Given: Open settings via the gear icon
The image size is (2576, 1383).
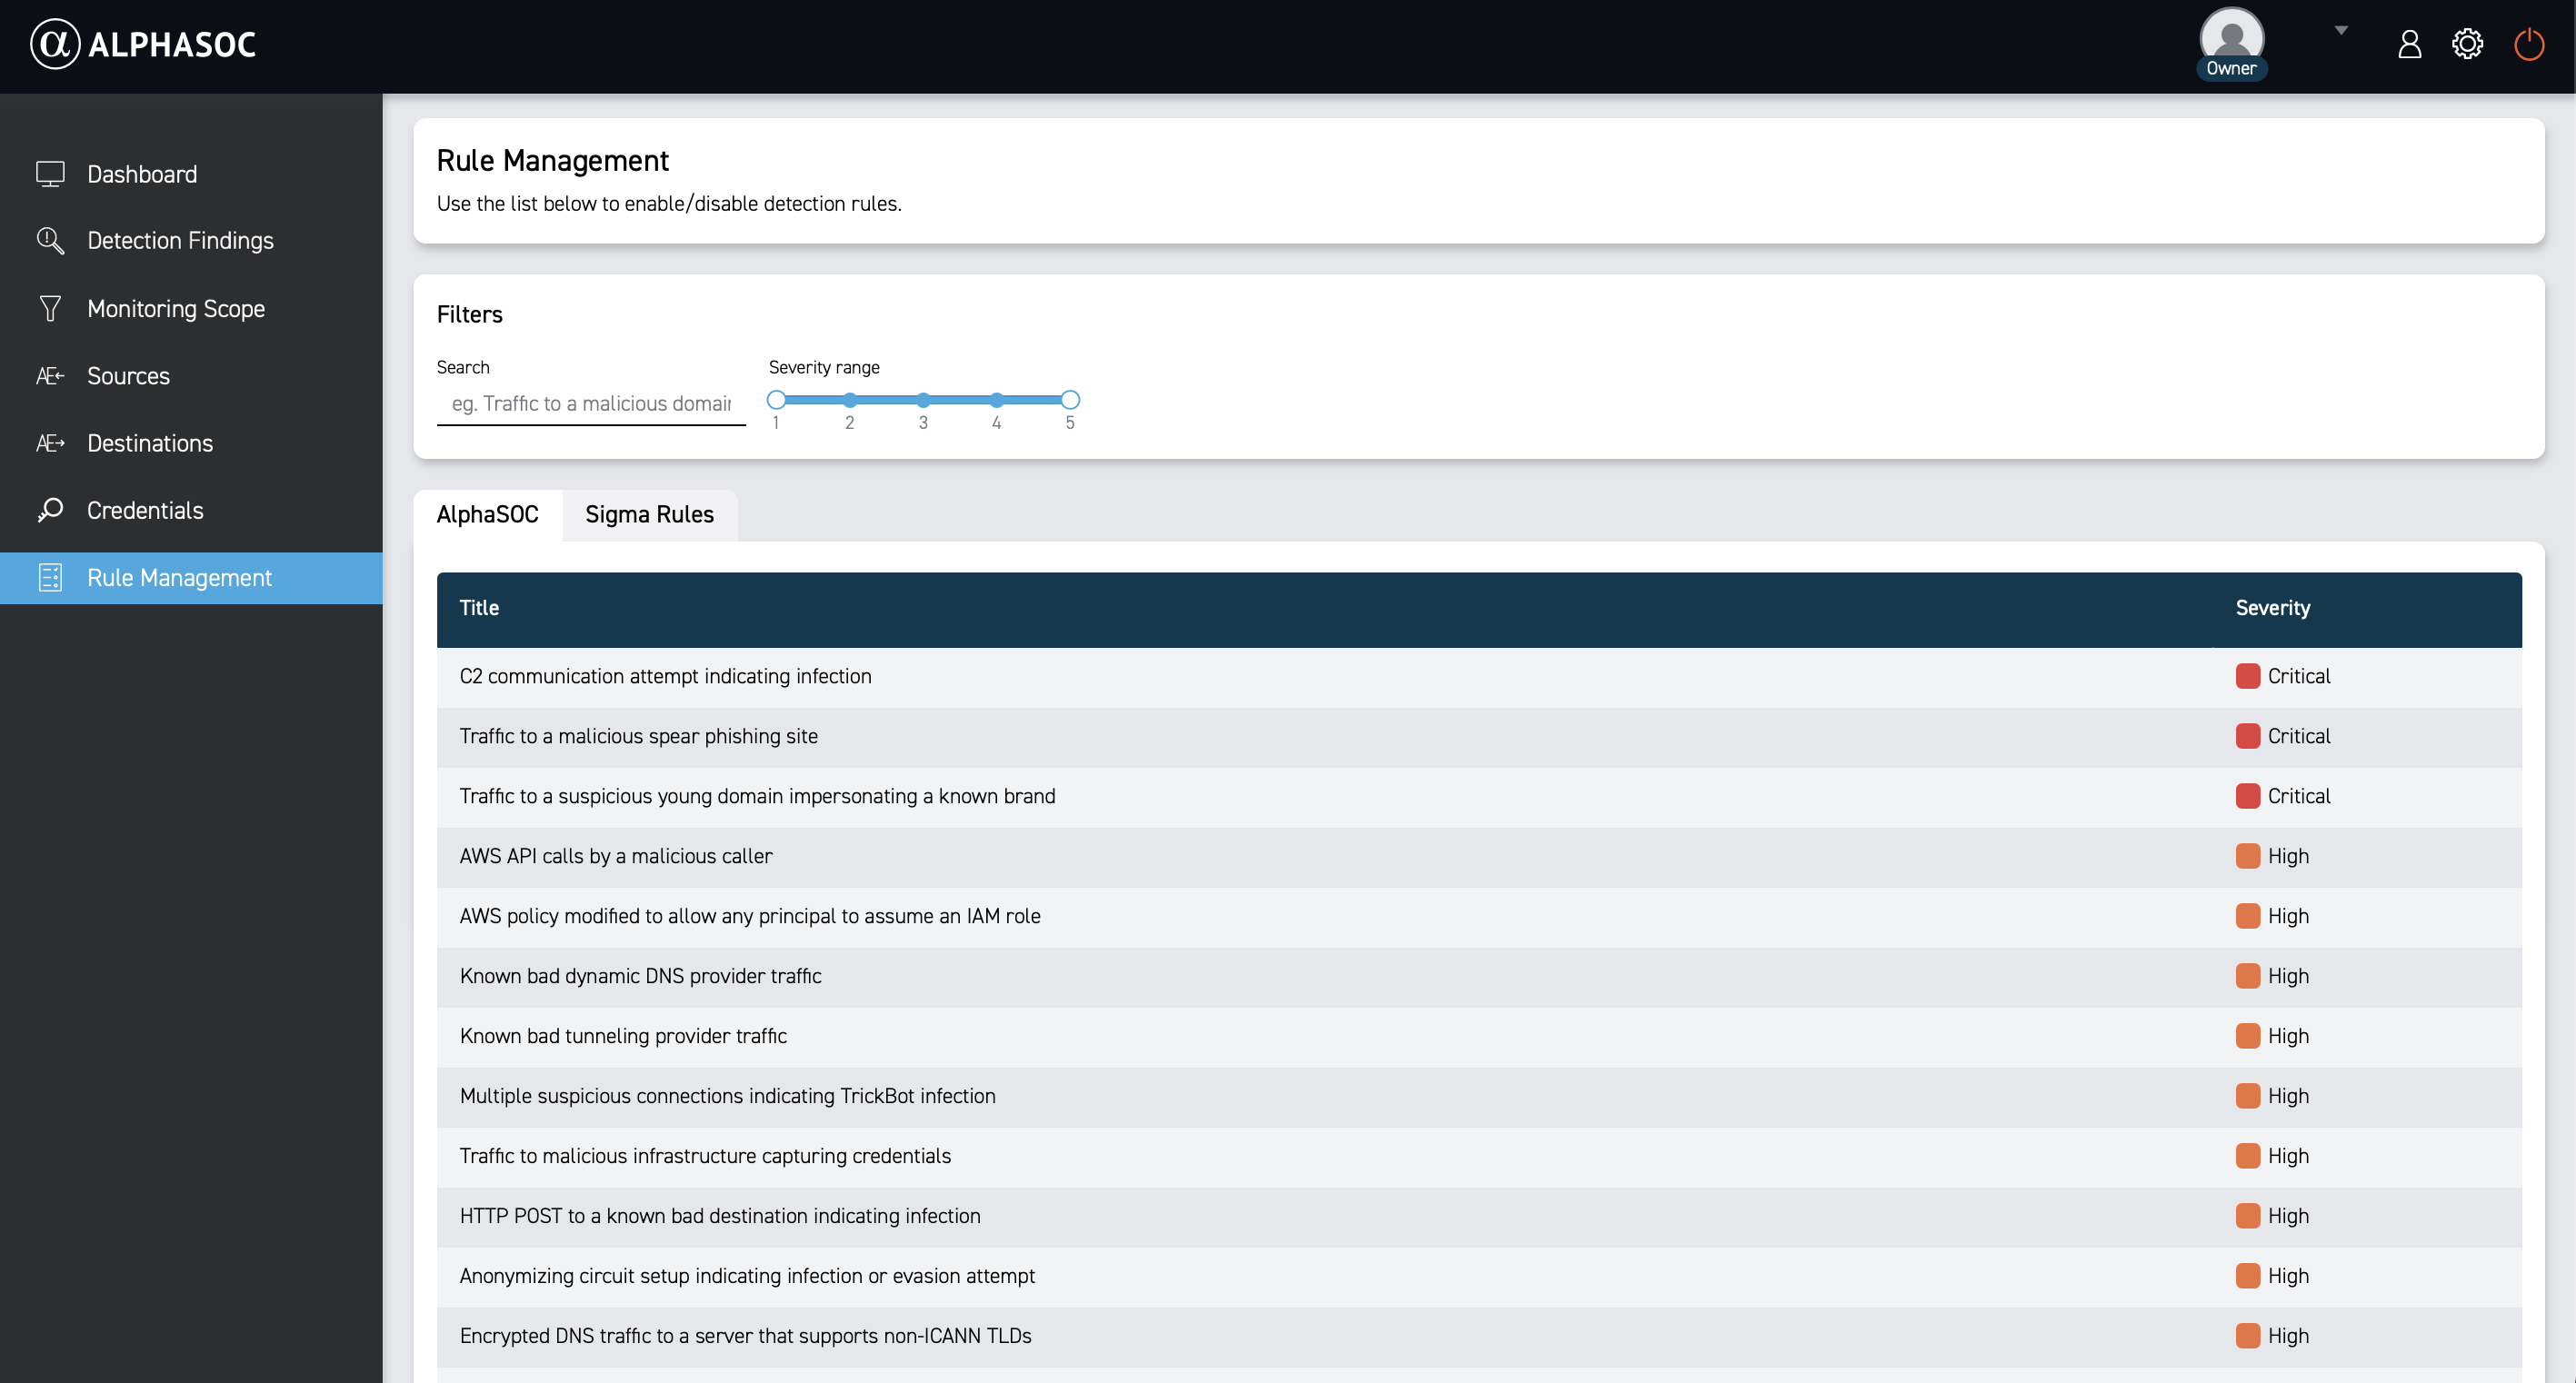Looking at the screenshot, I should coord(2467,44).
